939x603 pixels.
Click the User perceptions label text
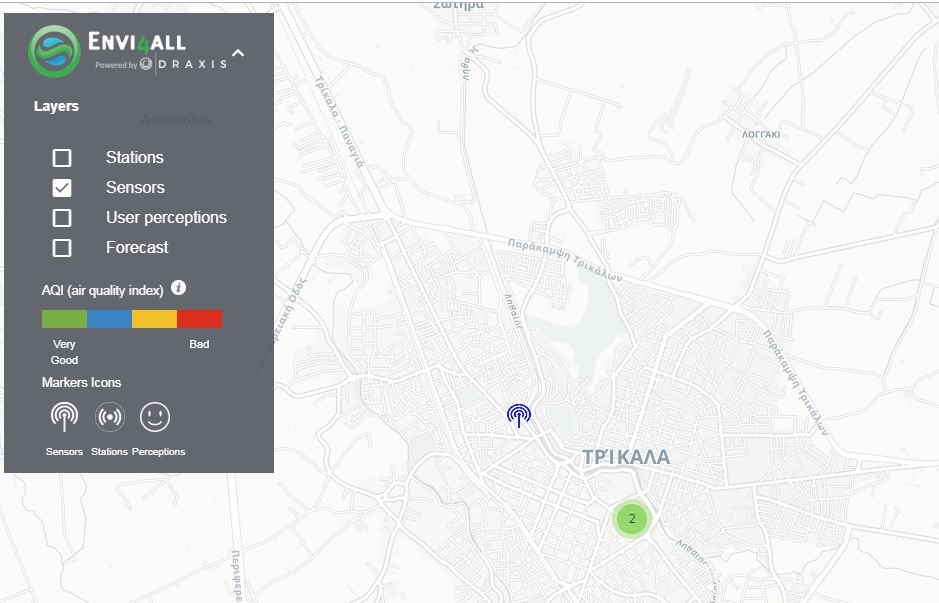(166, 218)
